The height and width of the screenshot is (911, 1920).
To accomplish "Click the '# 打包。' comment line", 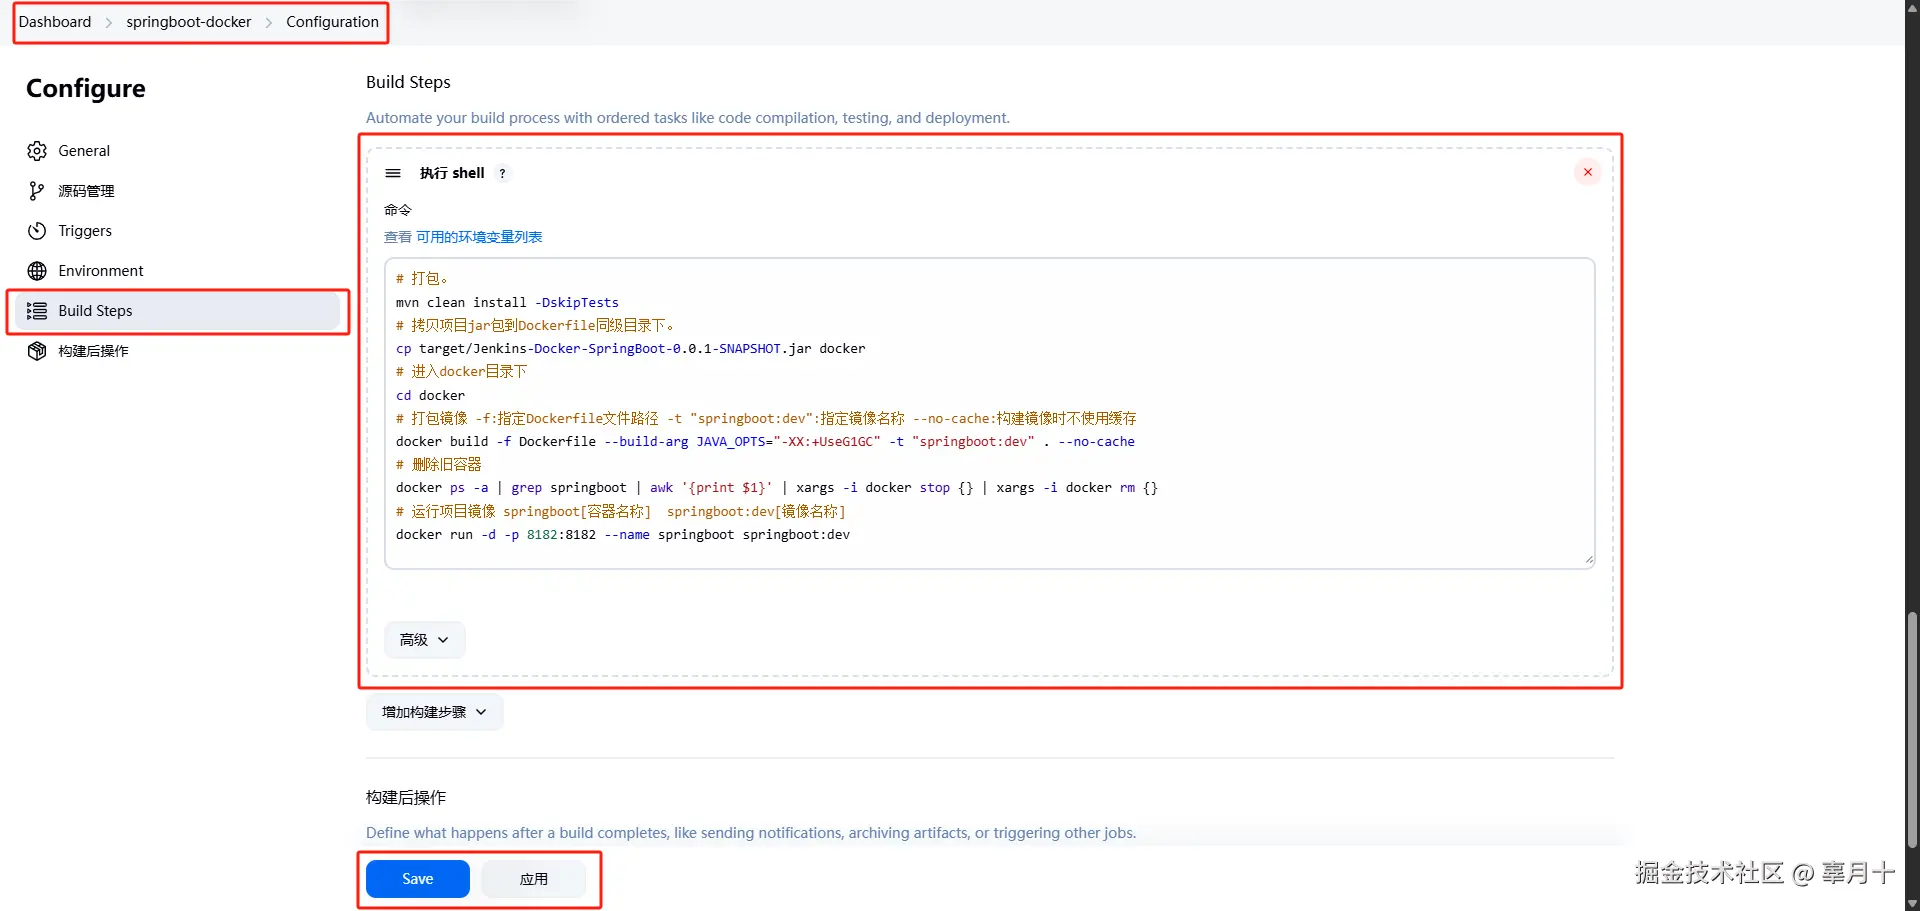I will (x=422, y=278).
